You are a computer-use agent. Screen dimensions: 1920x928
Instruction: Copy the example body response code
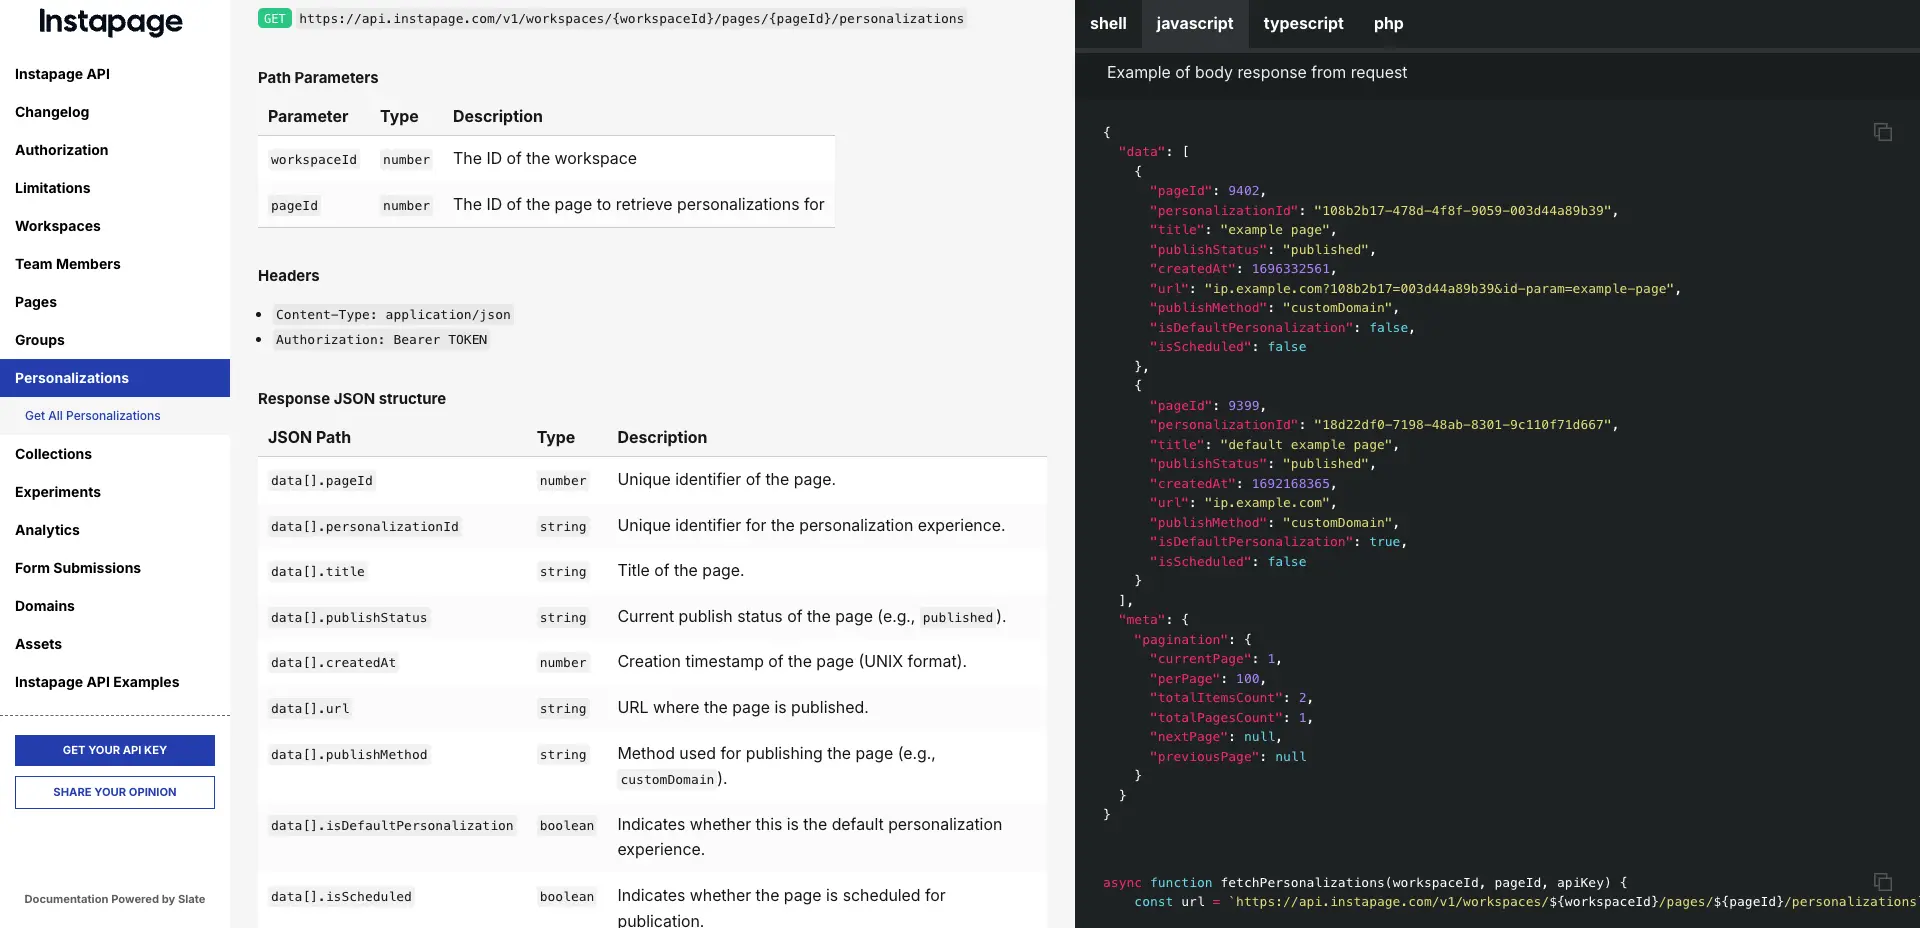click(1883, 132)
